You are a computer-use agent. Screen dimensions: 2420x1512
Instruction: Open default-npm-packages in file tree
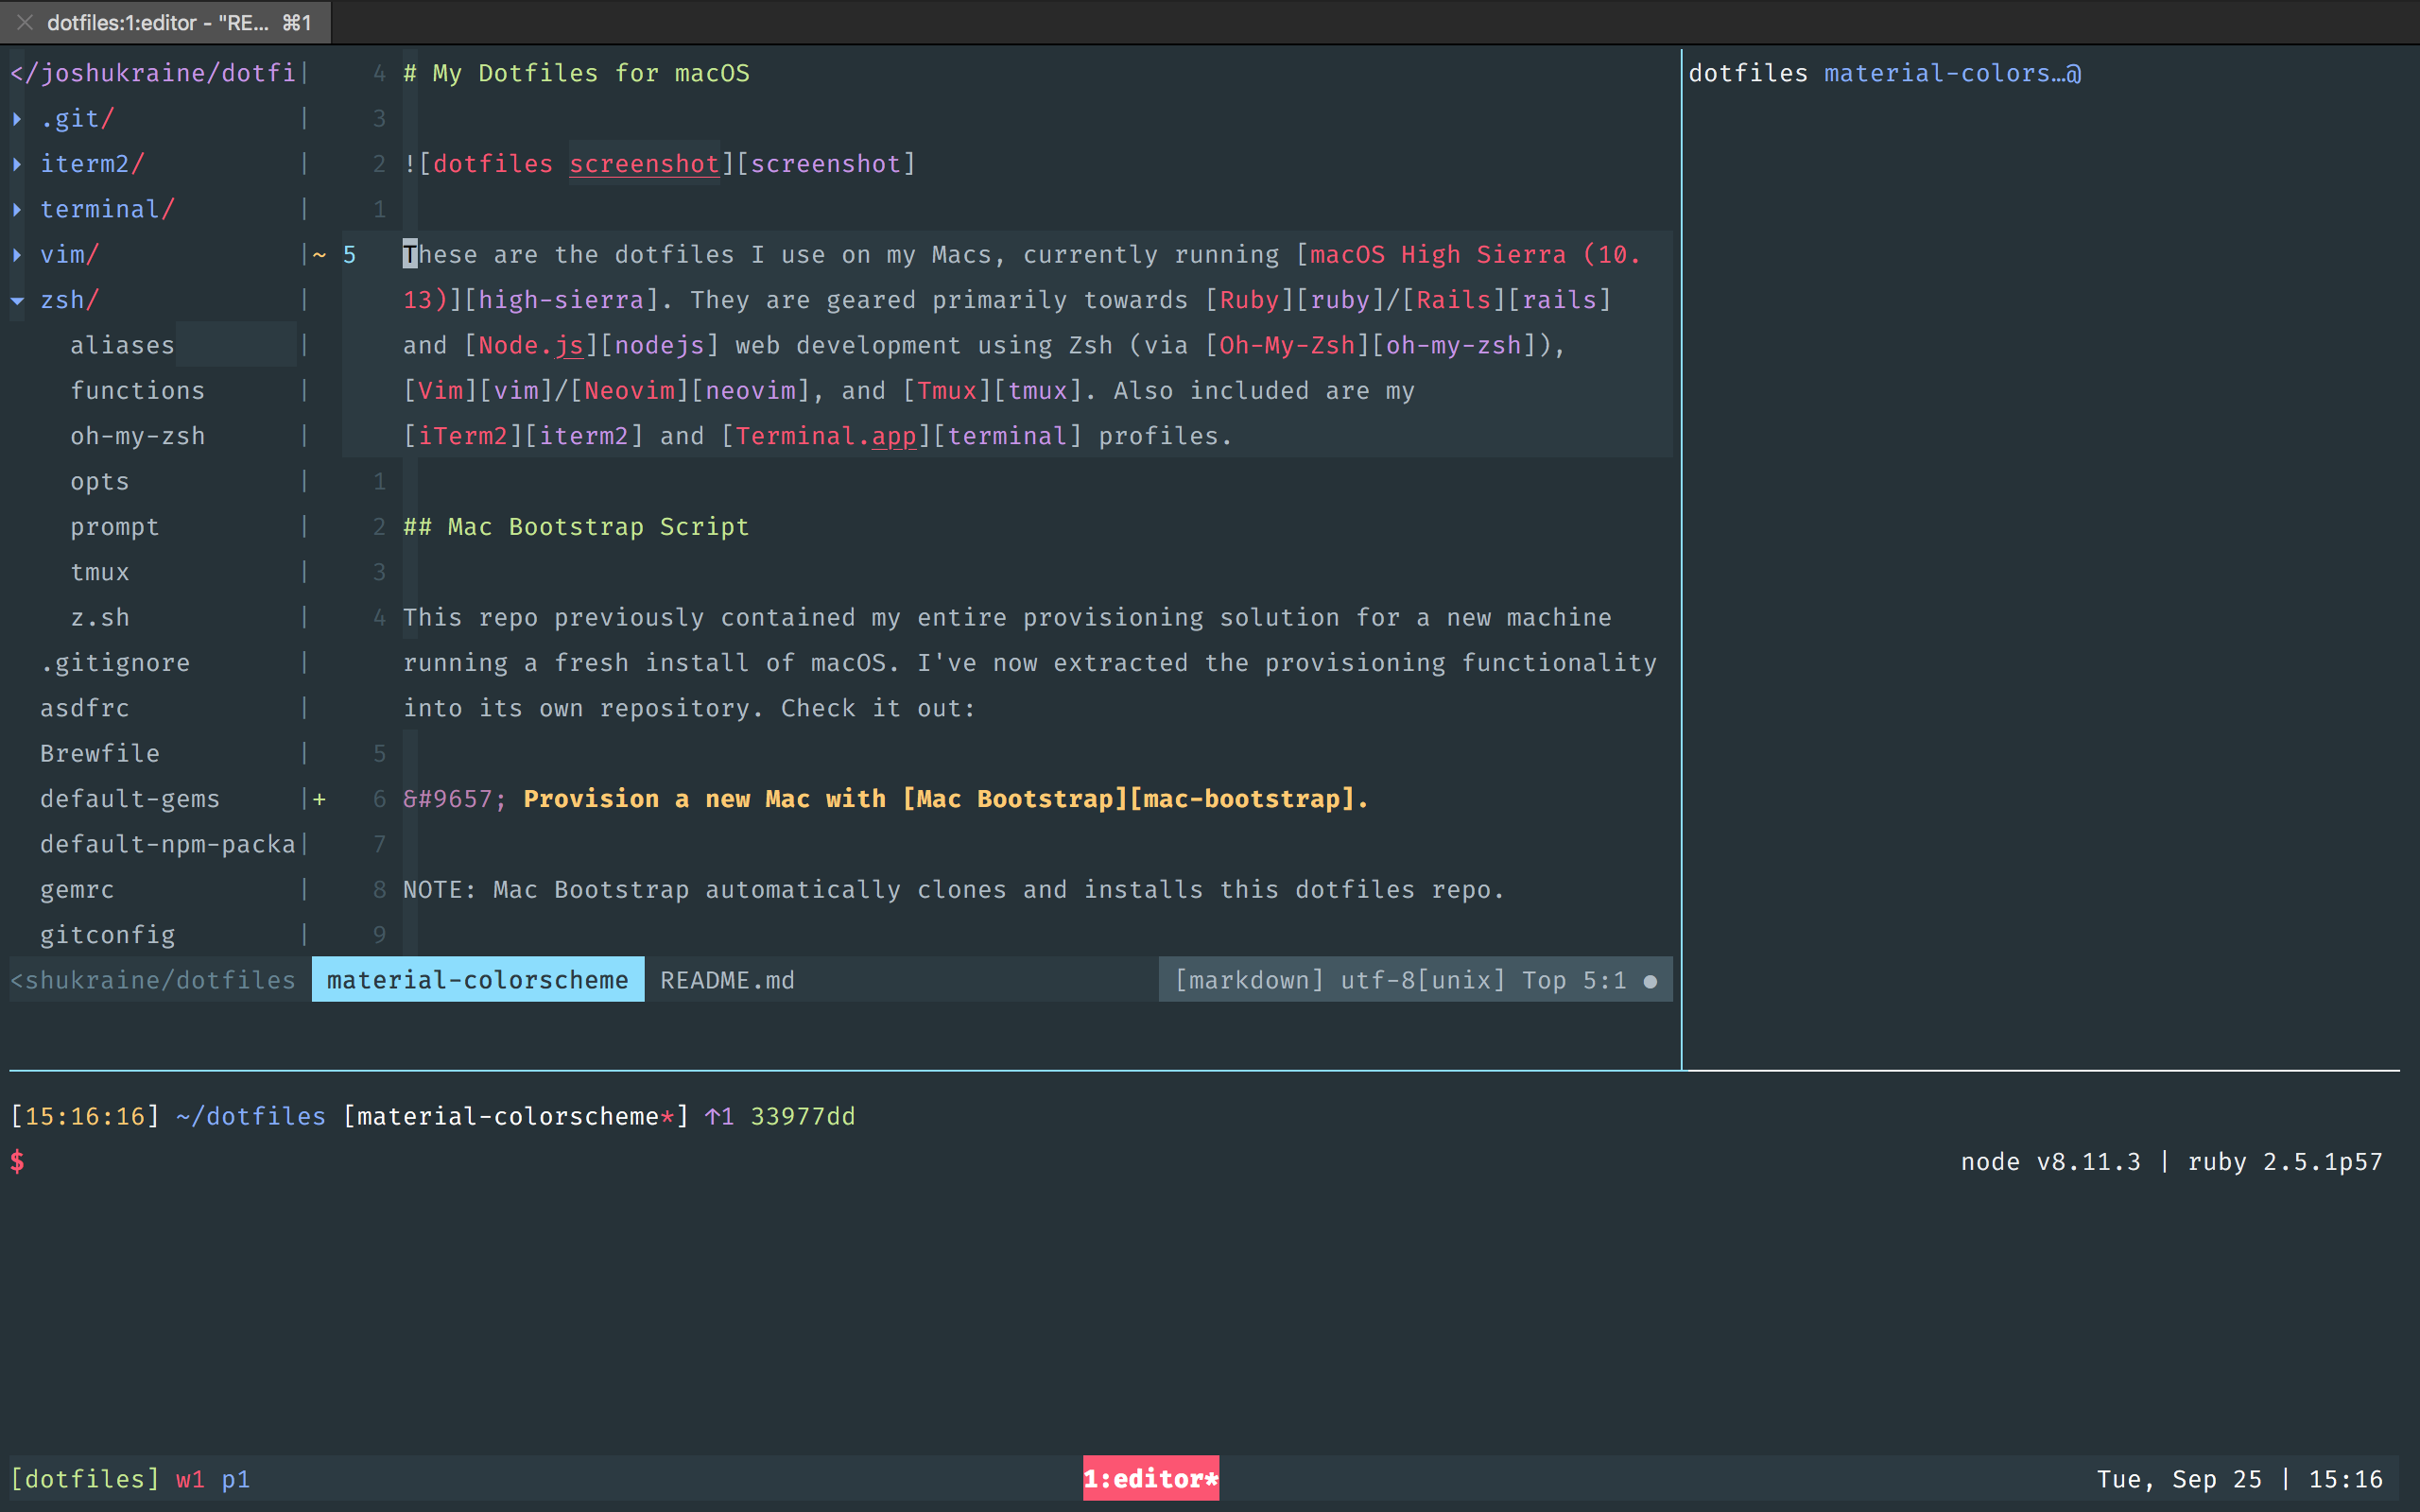167,844
